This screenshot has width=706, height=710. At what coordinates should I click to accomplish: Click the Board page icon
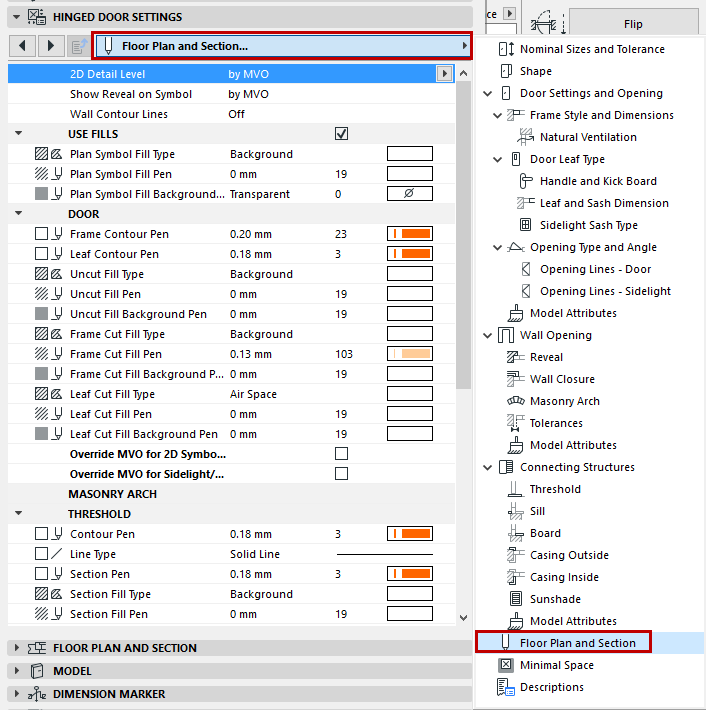click(515, 533)
